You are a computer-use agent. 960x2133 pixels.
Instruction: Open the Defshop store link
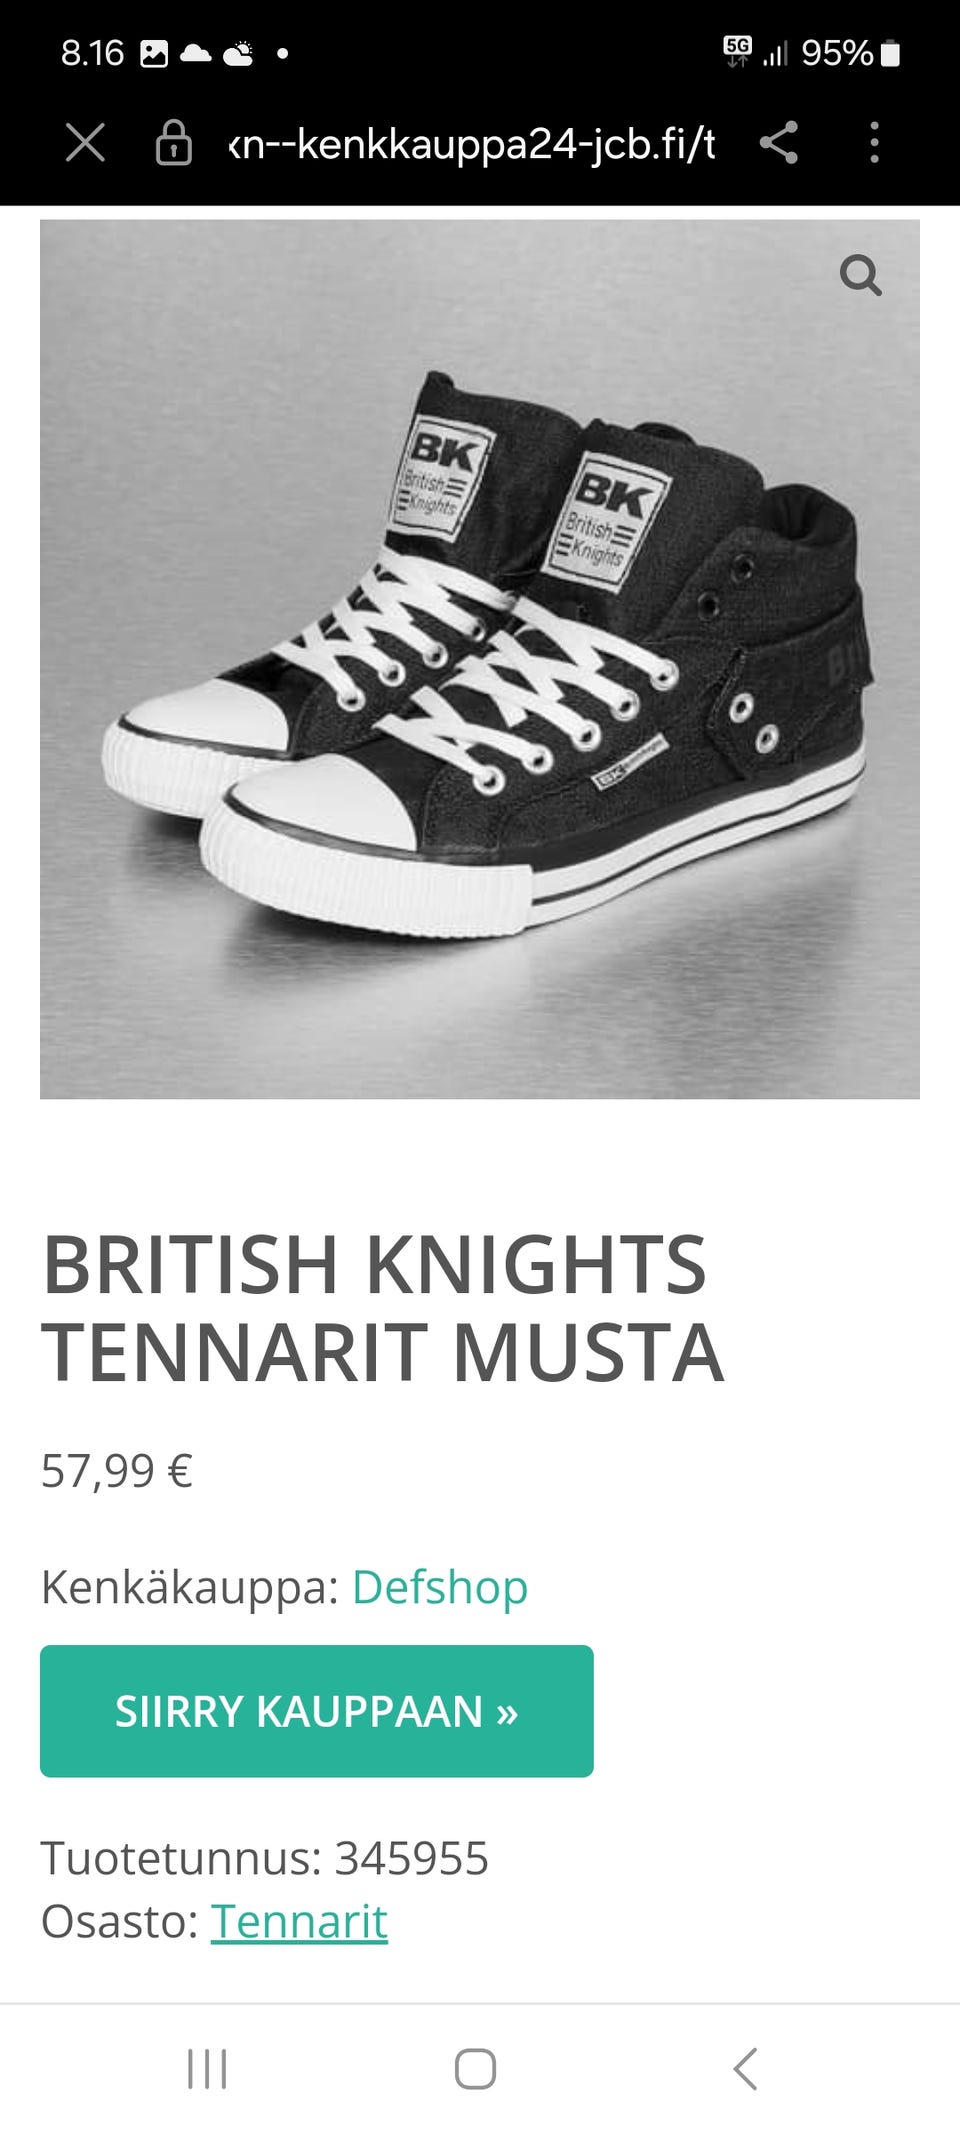click(x=440, y=1587)
